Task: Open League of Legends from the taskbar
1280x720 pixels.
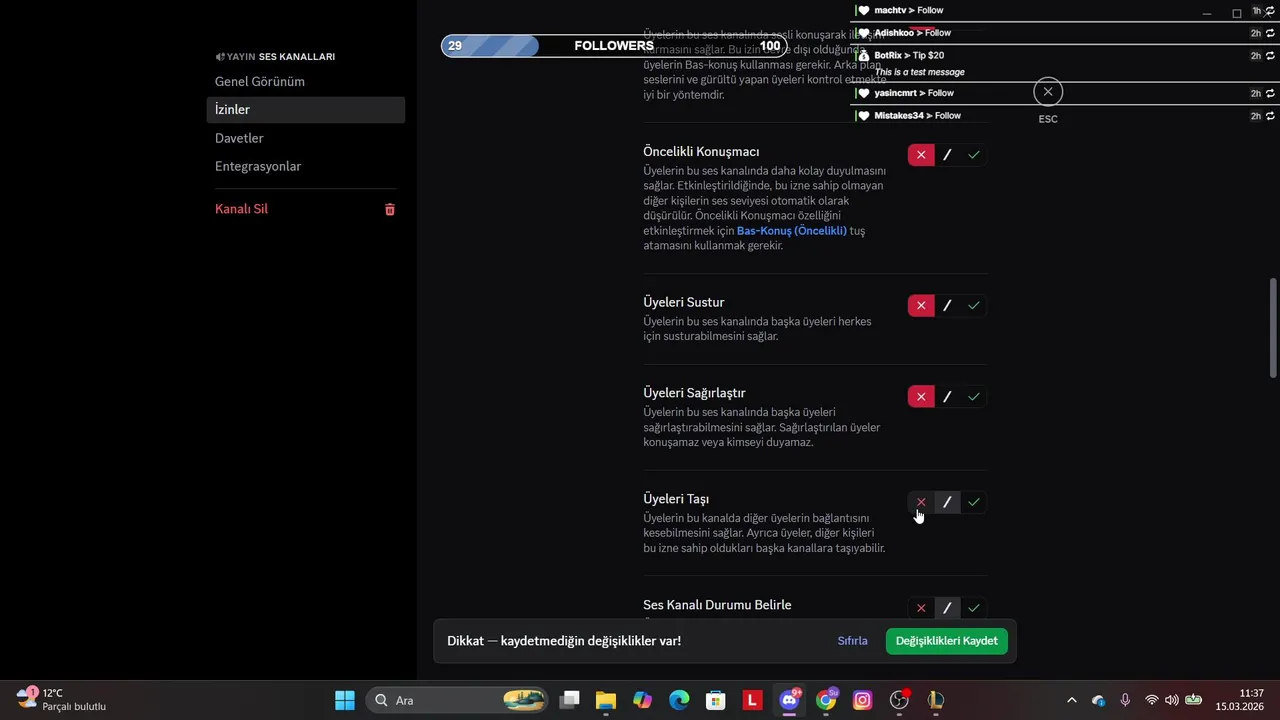Action: (x=936, y=700)
